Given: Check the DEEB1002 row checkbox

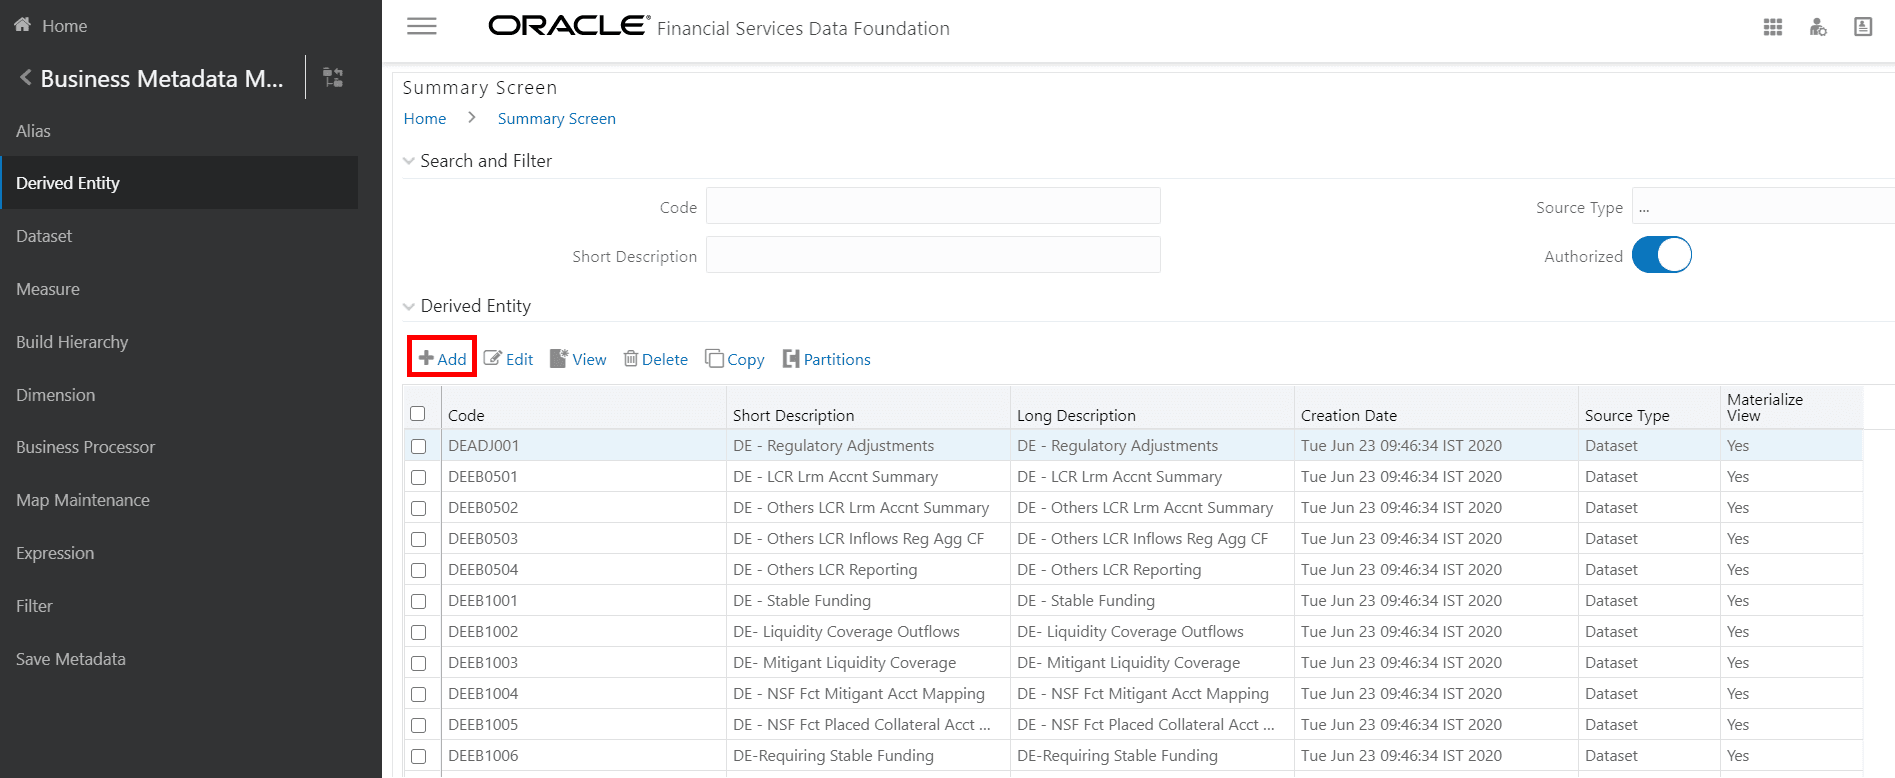Looking at the screenshot, I should point(418,632).
